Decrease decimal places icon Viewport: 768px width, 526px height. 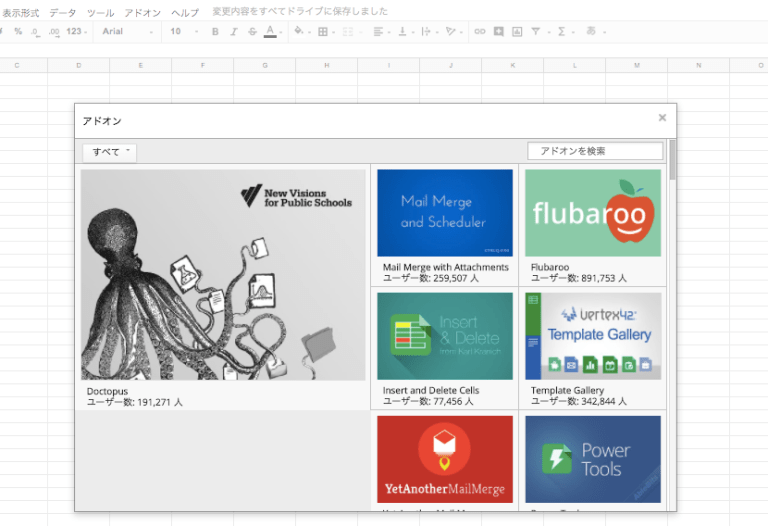tap(35, 32)
